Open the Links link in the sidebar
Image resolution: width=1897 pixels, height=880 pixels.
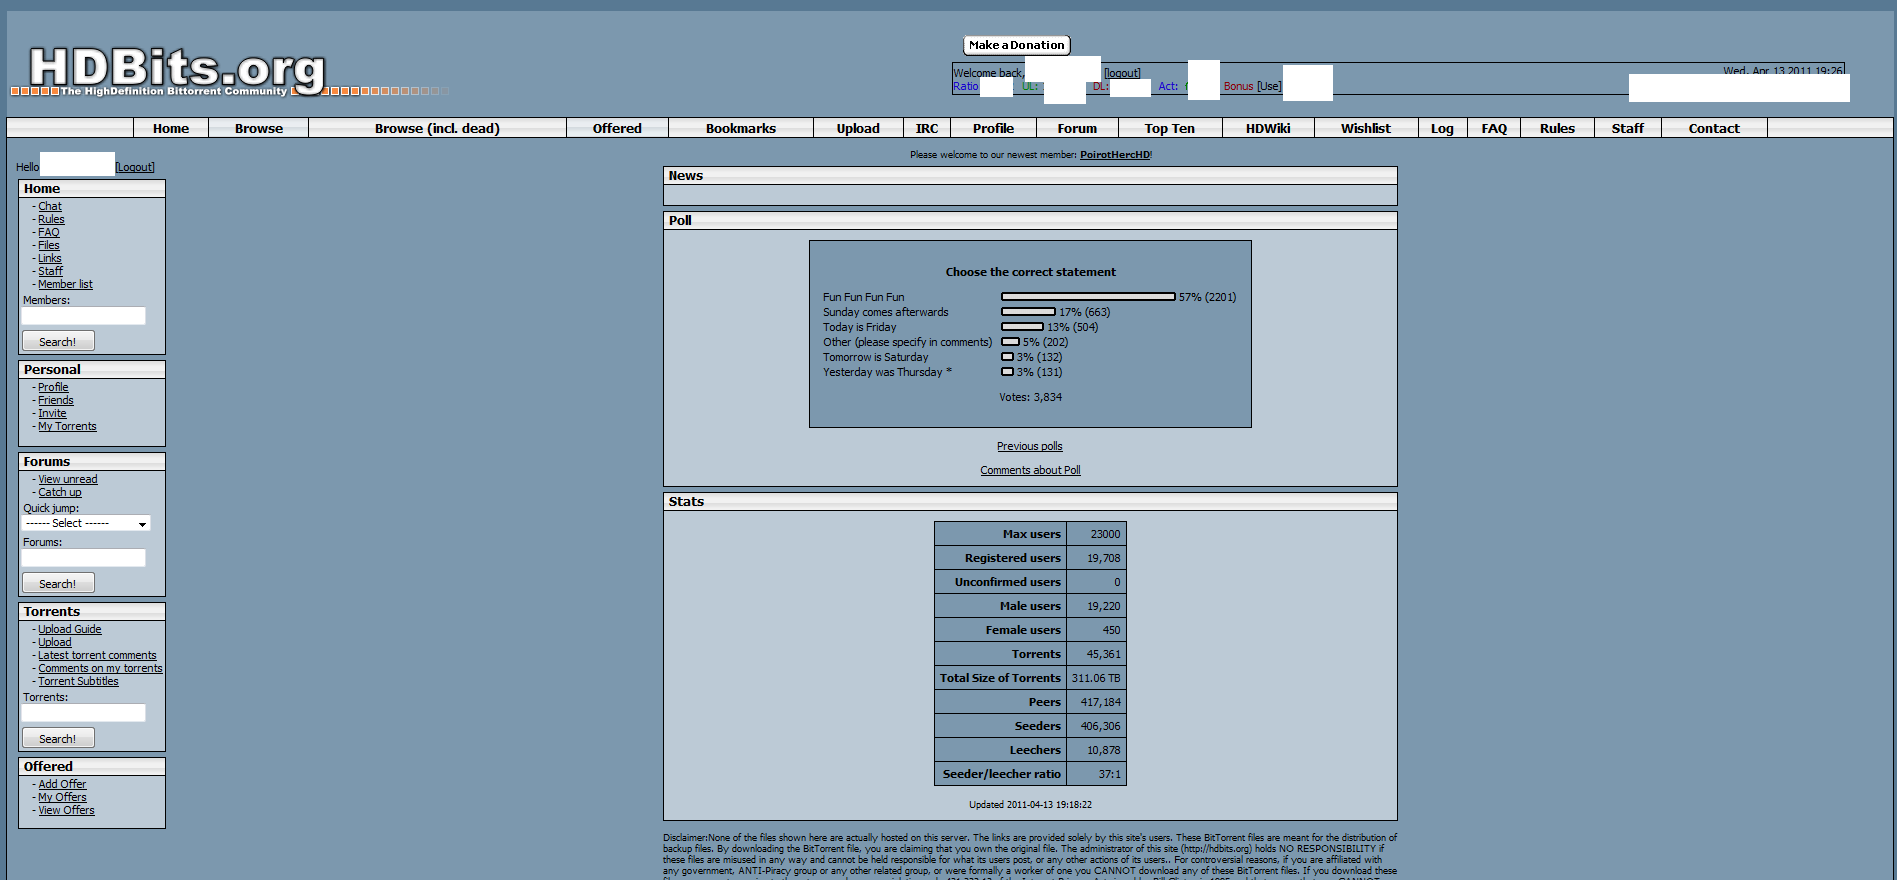[50, 258]
